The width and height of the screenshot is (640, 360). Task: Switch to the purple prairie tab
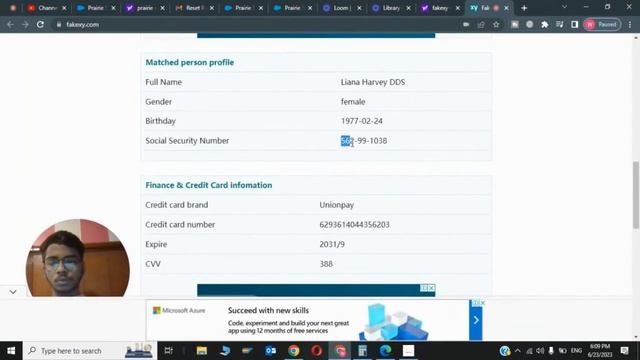click(145, 8)
